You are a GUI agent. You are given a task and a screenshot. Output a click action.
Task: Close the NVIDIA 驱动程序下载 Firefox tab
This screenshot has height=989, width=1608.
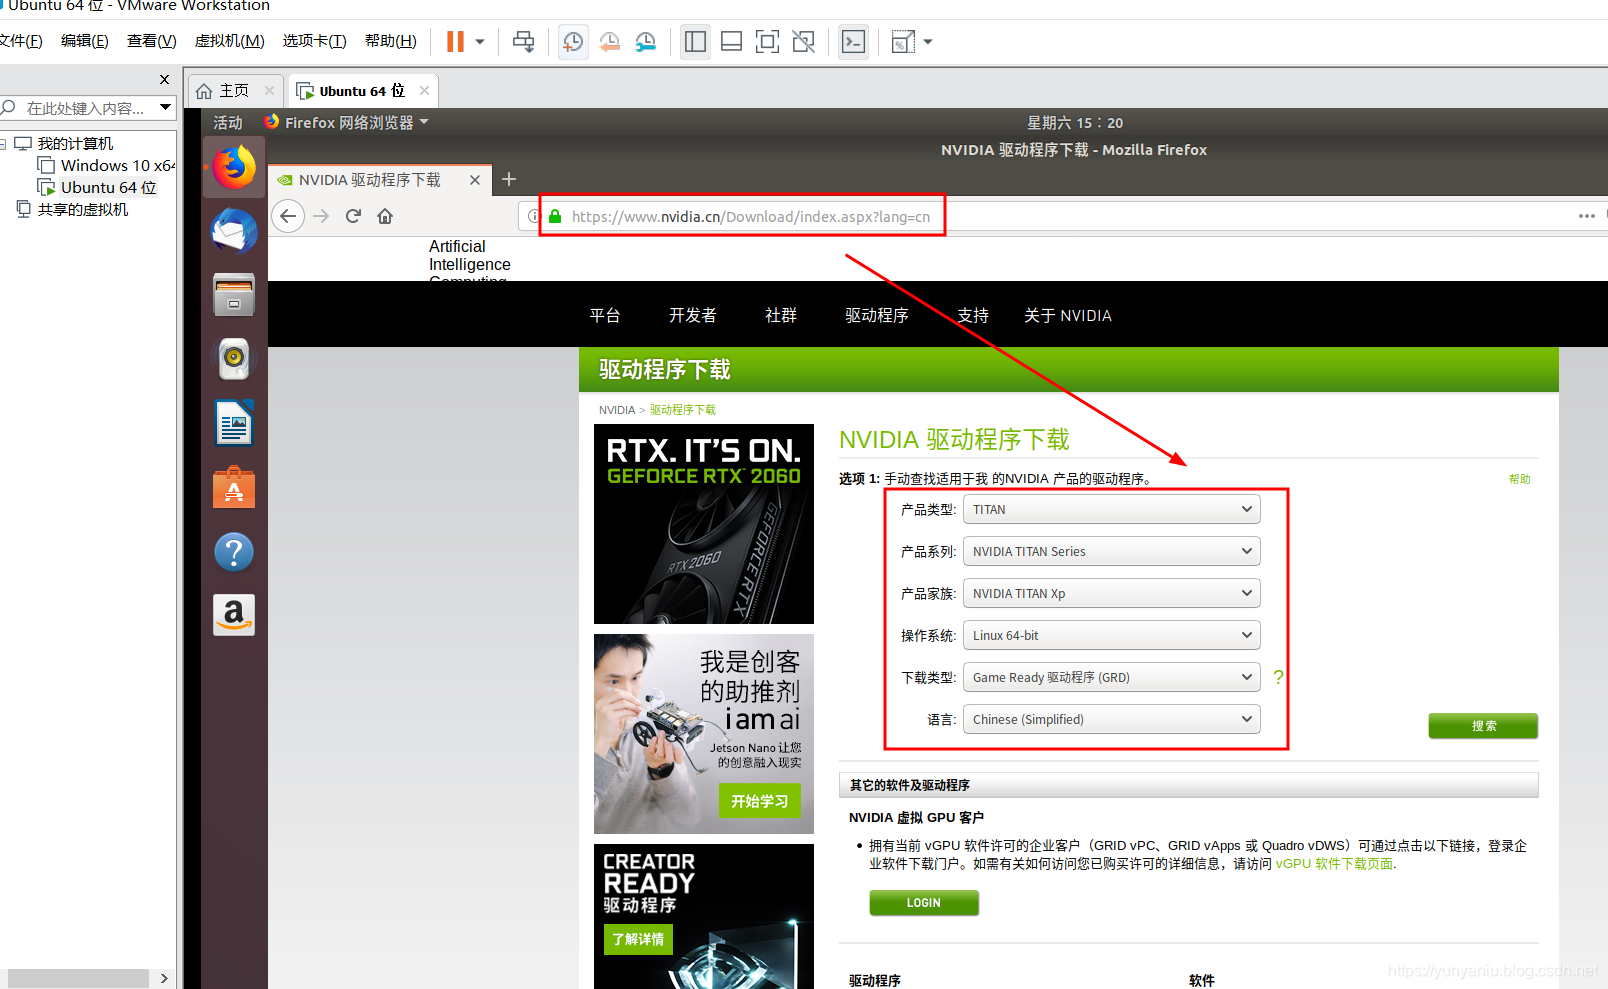pyautogui.click(x=475, y=180)
